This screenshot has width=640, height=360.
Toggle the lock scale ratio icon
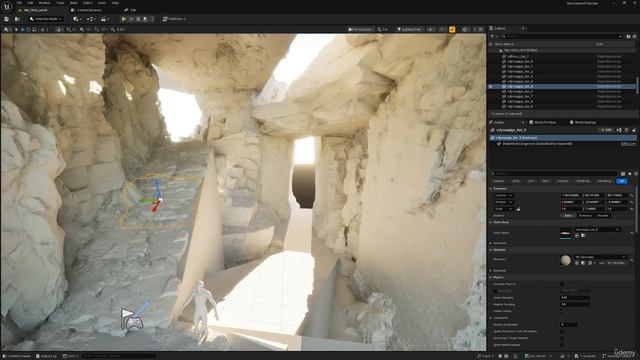tap(518, 209)
